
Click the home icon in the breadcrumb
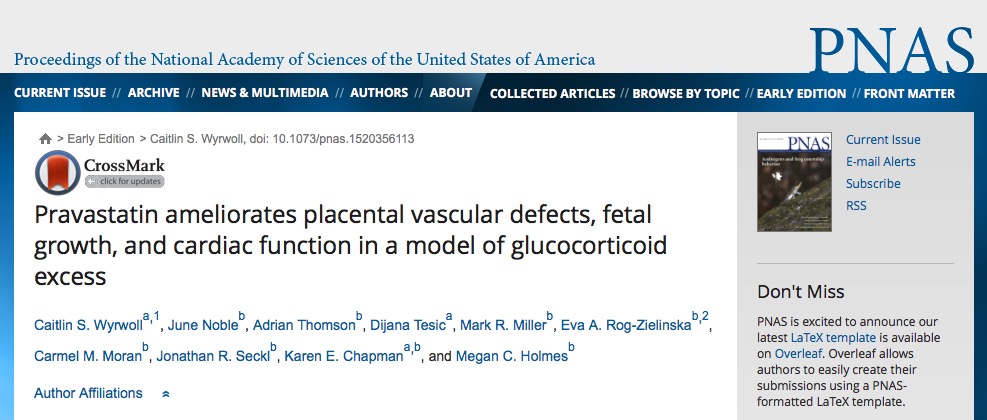click(x=45, y=139)
